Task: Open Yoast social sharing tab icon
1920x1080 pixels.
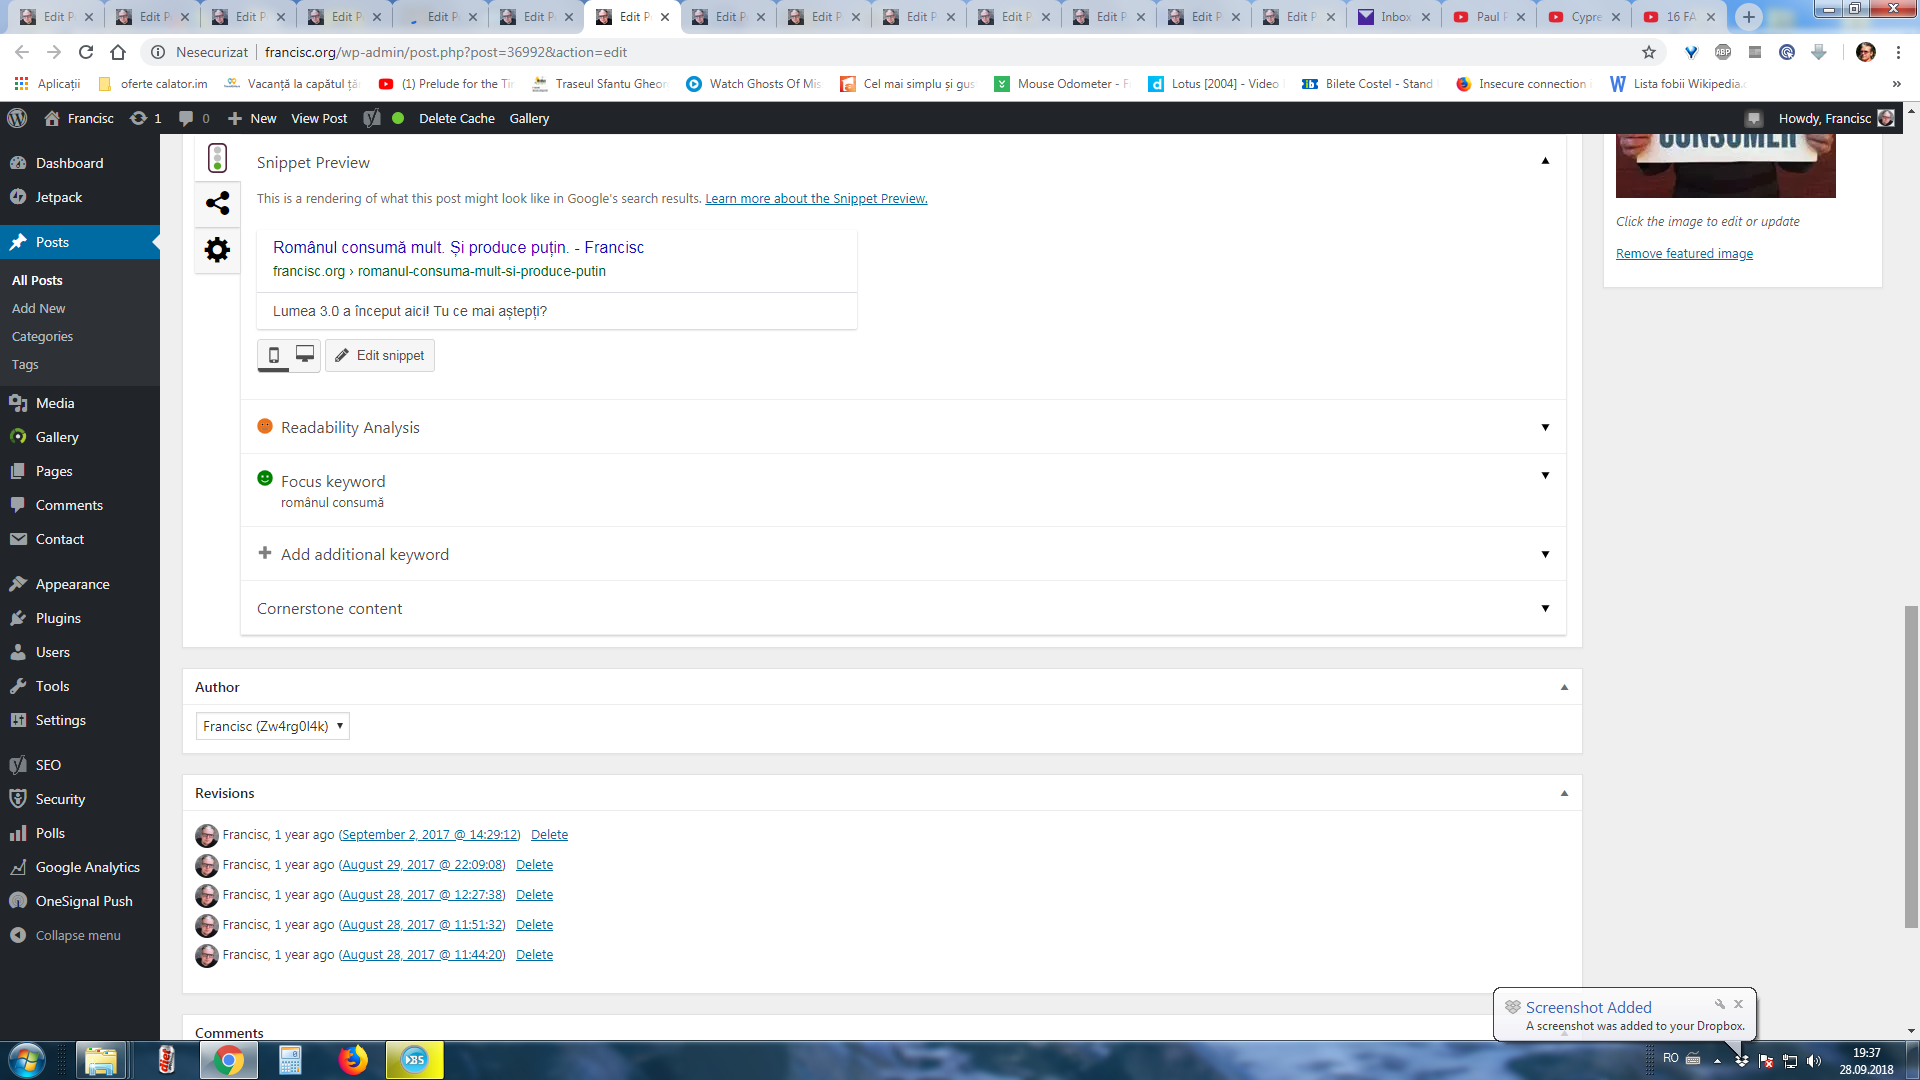Action: pos(217,204)
